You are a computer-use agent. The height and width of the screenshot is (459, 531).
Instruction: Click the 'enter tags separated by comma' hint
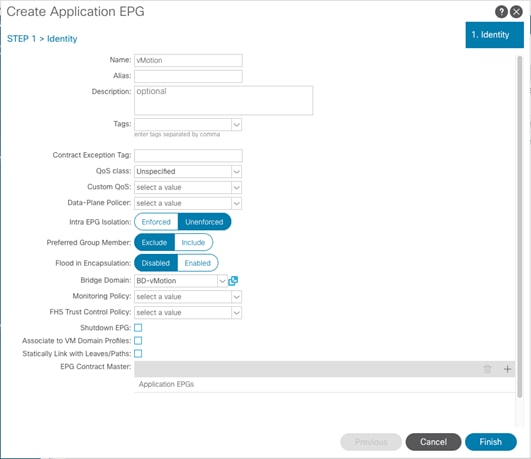[x=177, y=134]
